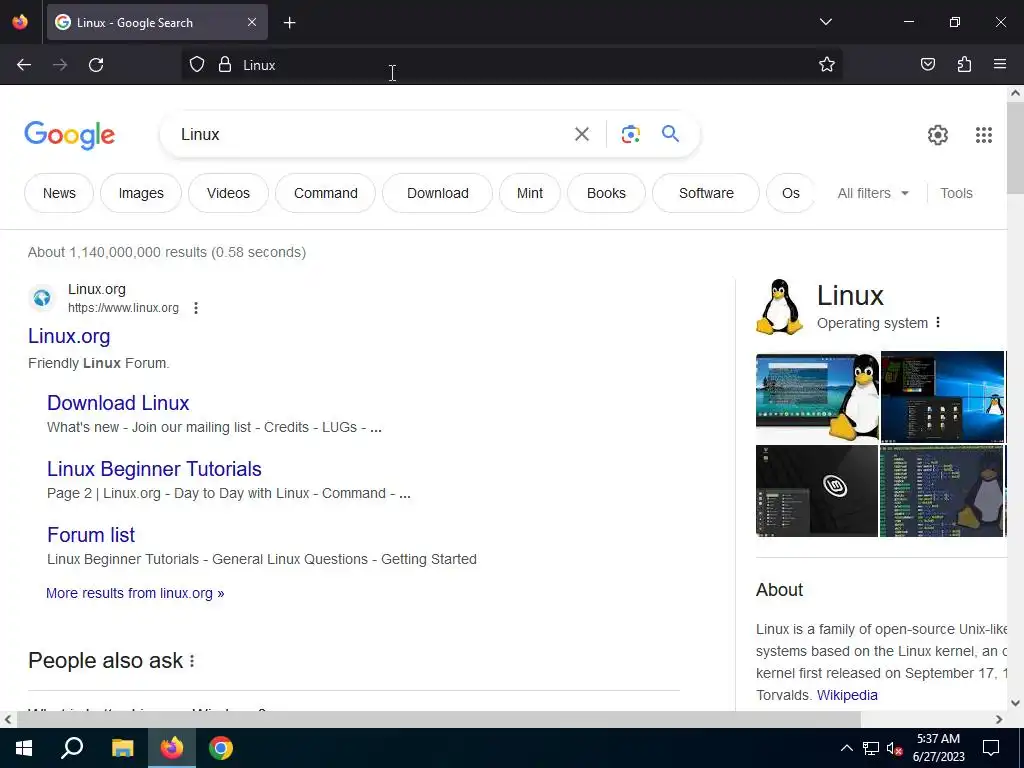1024x768 pixels.
Task: Click the muted volume tray icon
Action: click(895, 748)
